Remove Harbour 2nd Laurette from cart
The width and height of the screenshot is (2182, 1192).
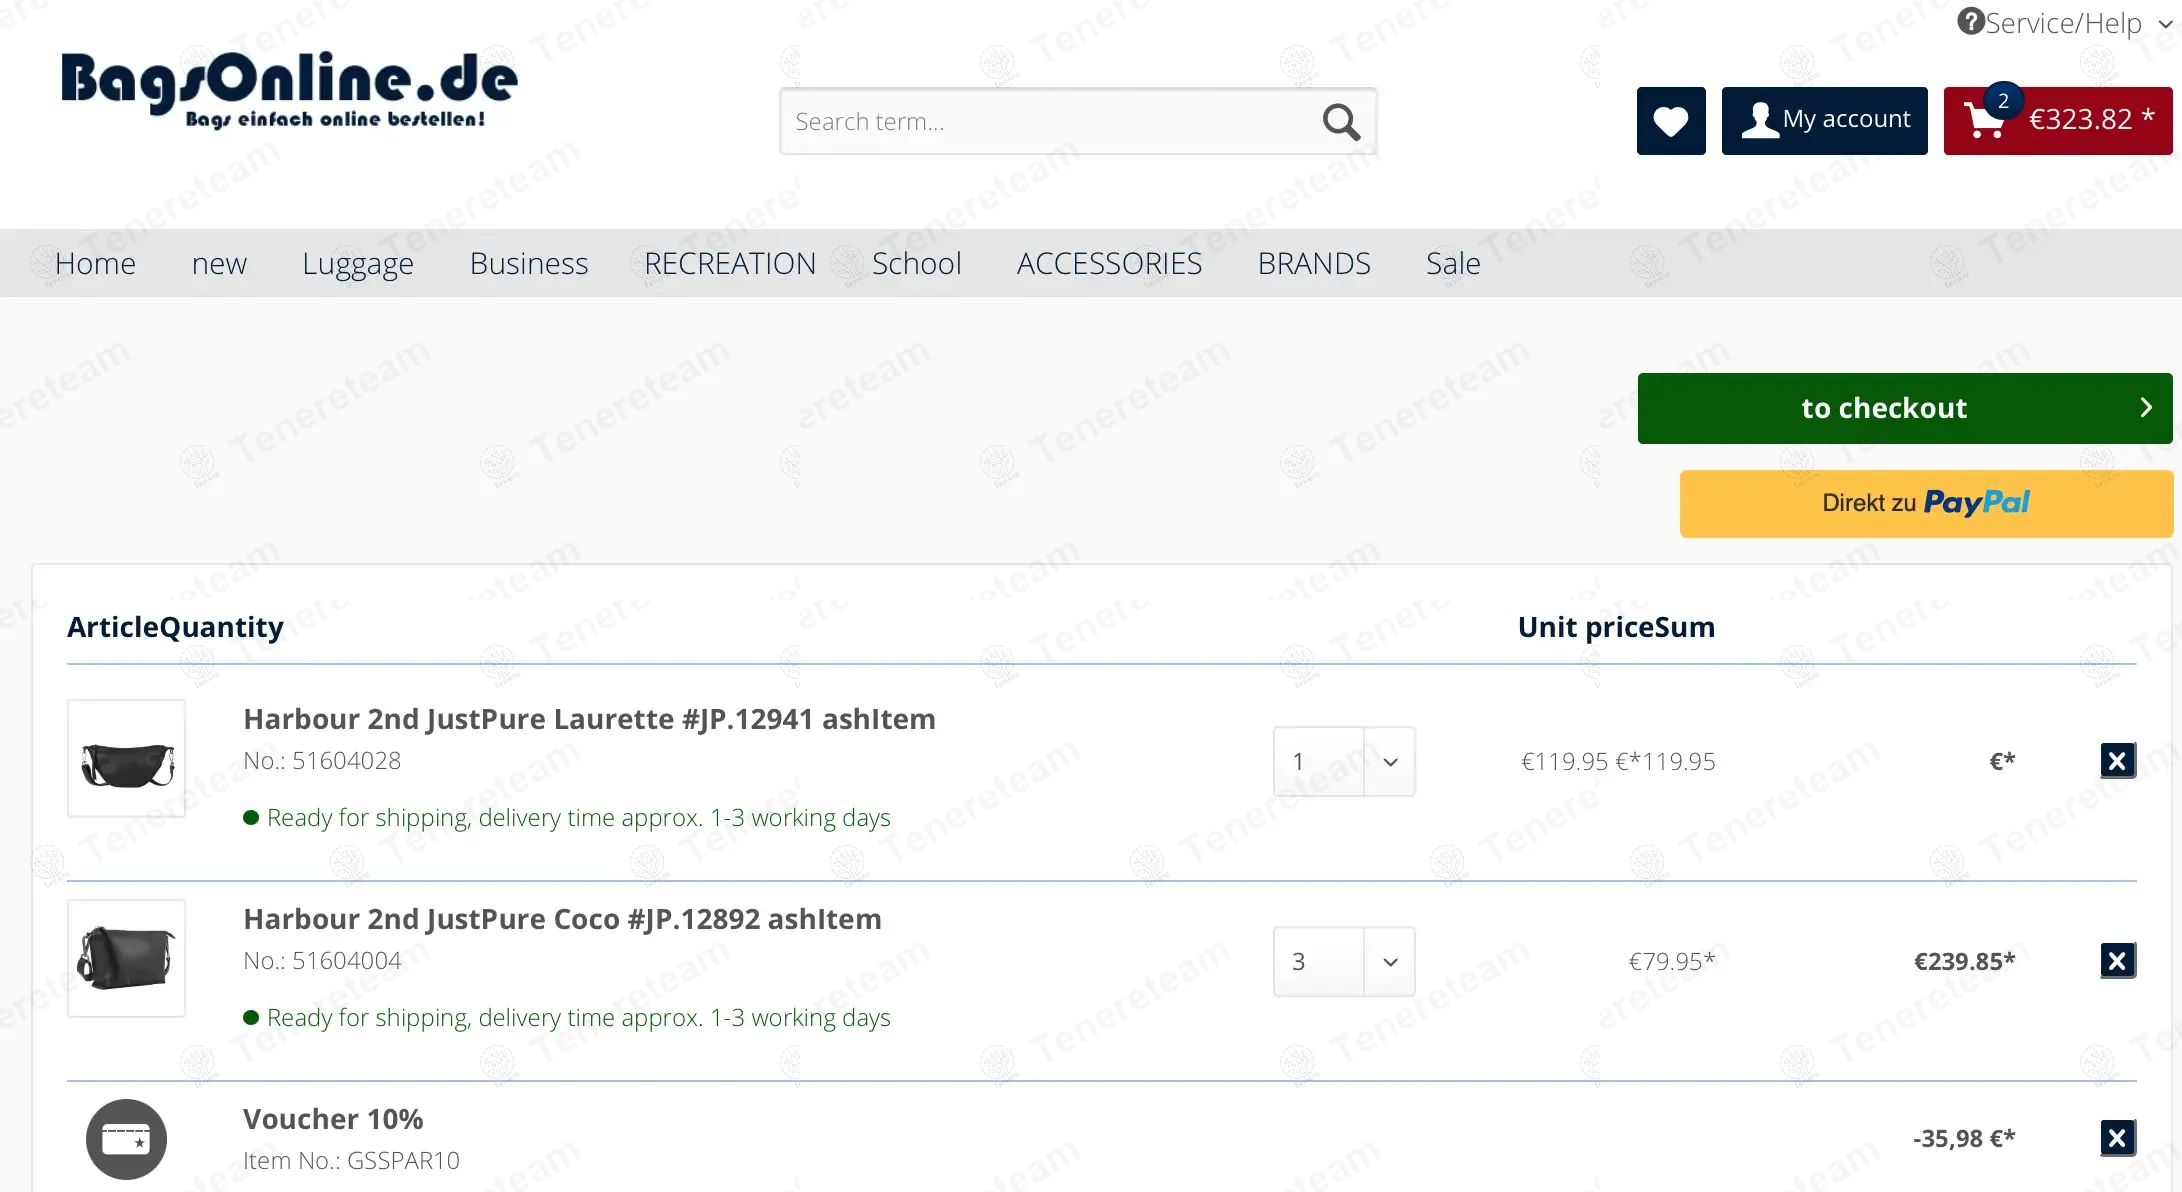(x=2117, y=761)
